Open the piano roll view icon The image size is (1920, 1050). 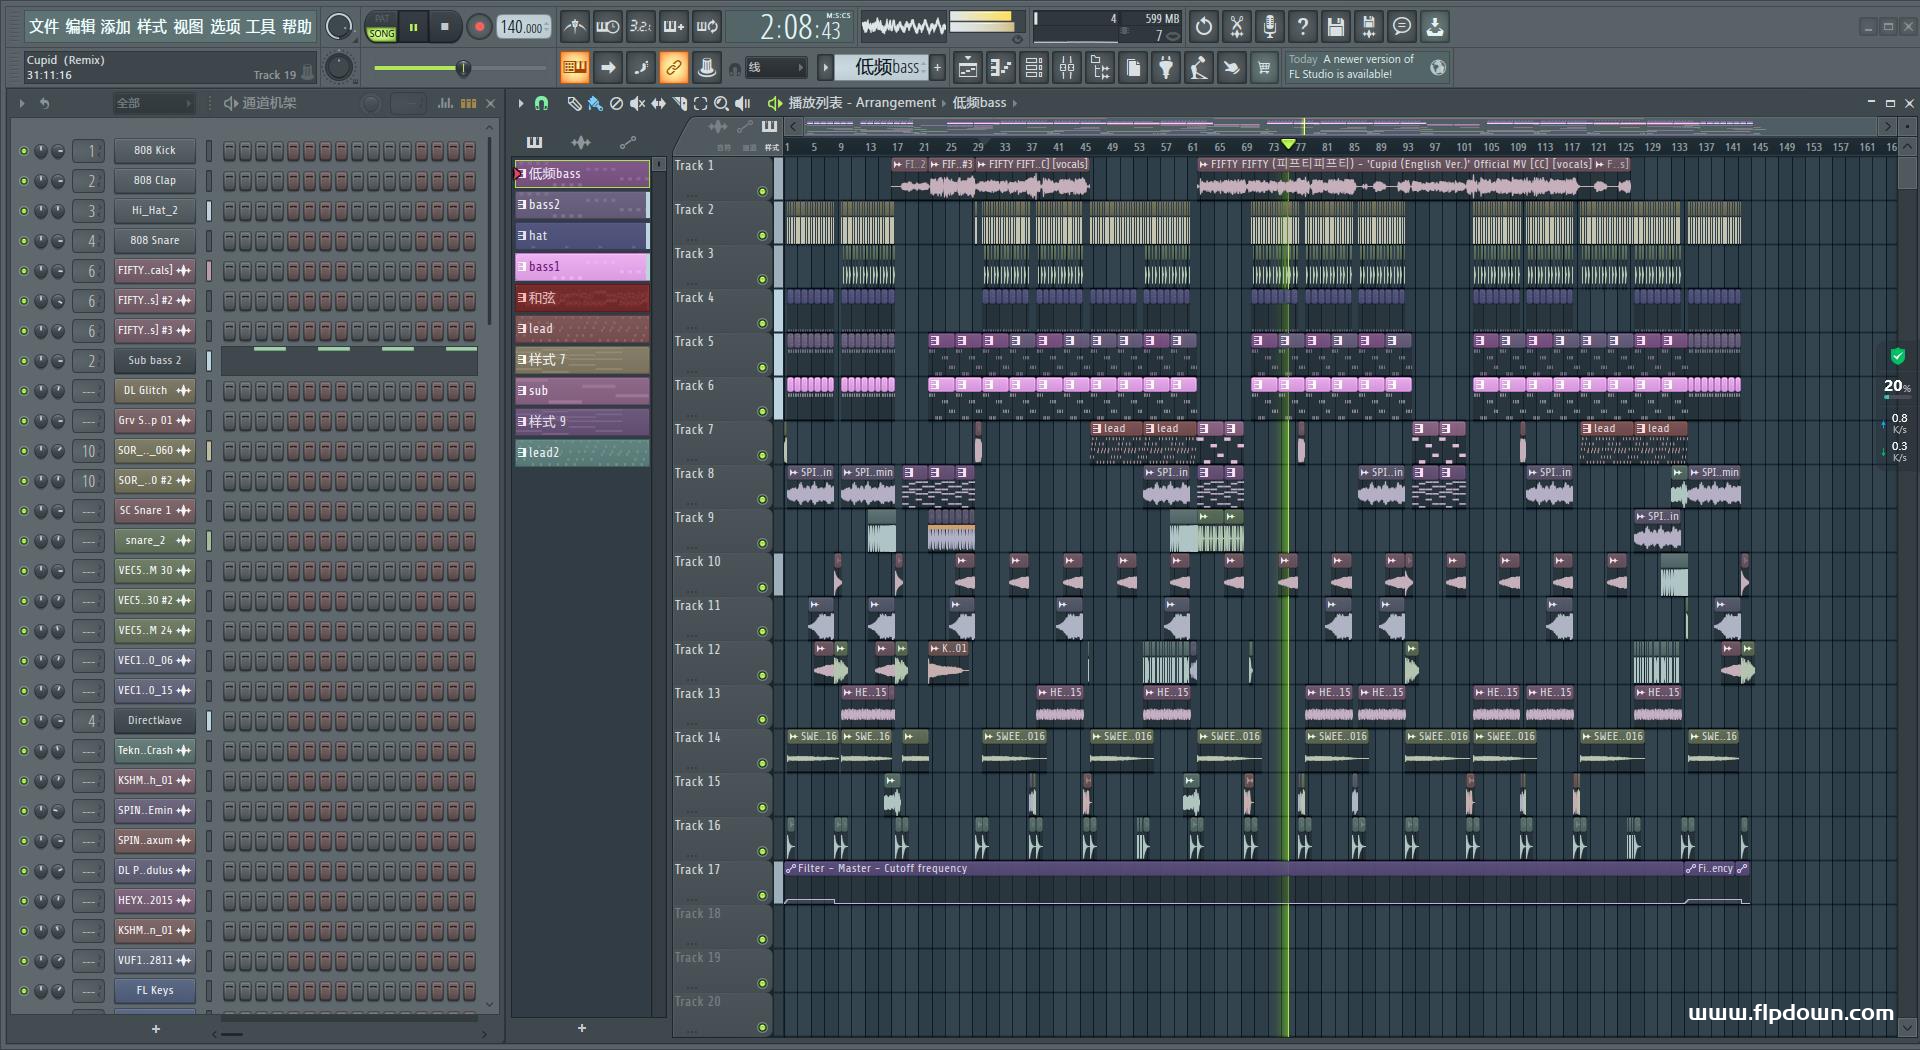[x=1001, y=68]
